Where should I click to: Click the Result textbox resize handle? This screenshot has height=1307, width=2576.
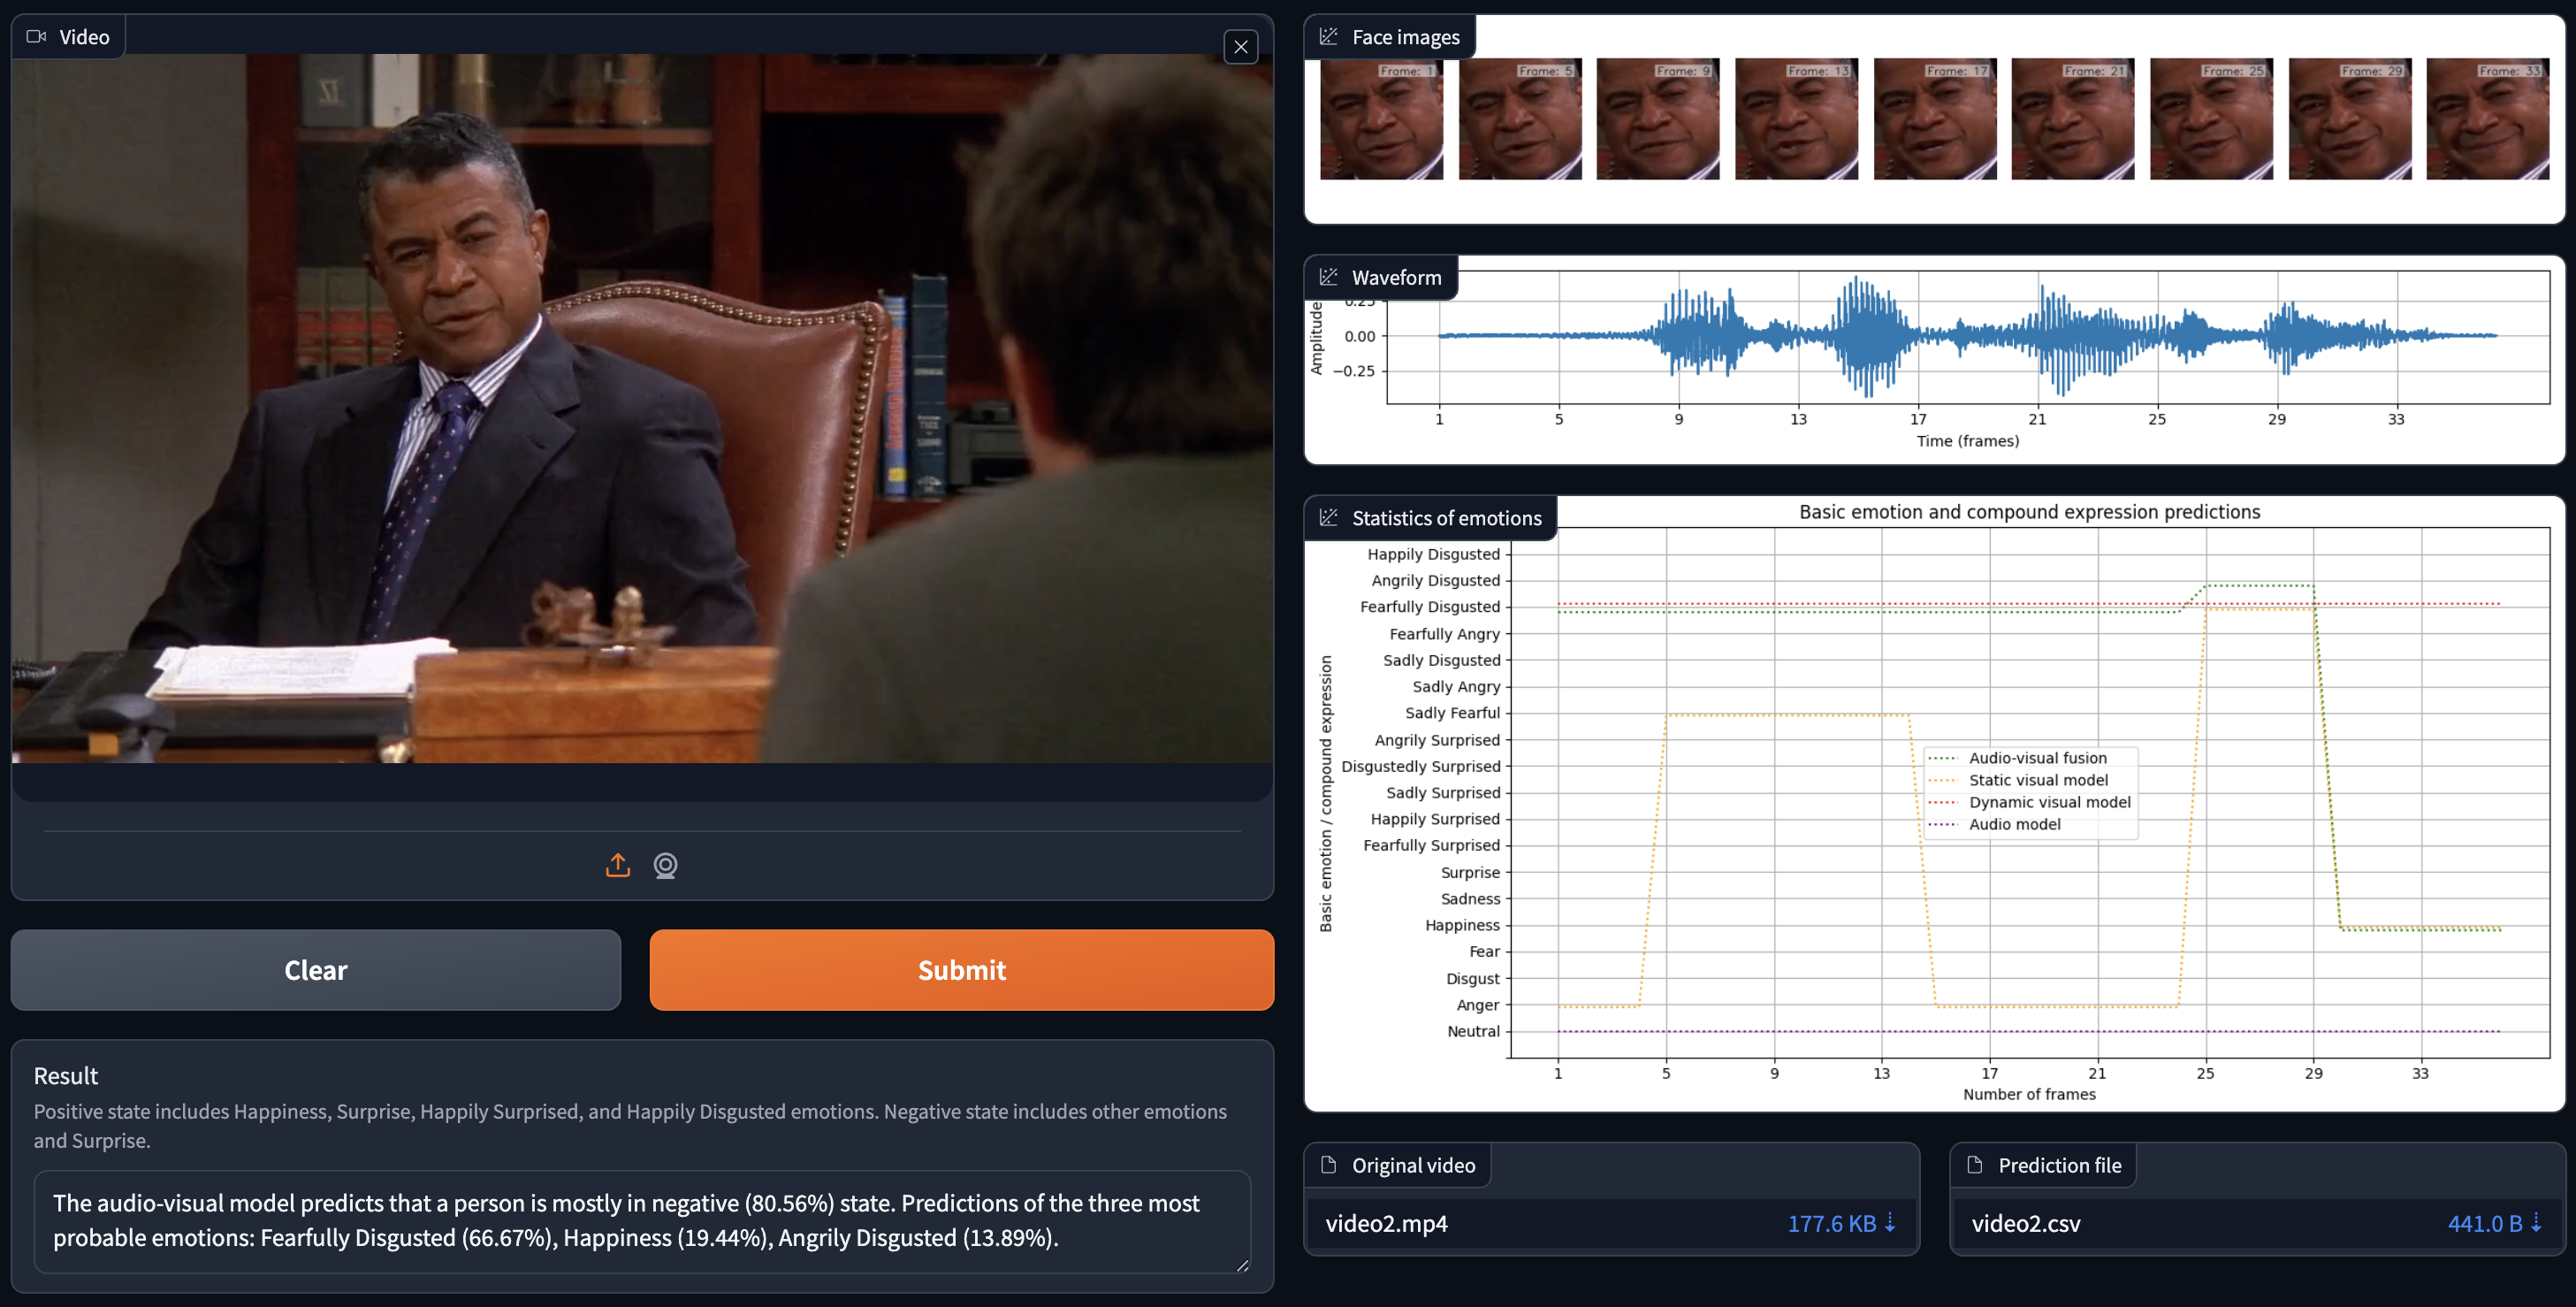pyautogui.click(x=1242, y=1265)
